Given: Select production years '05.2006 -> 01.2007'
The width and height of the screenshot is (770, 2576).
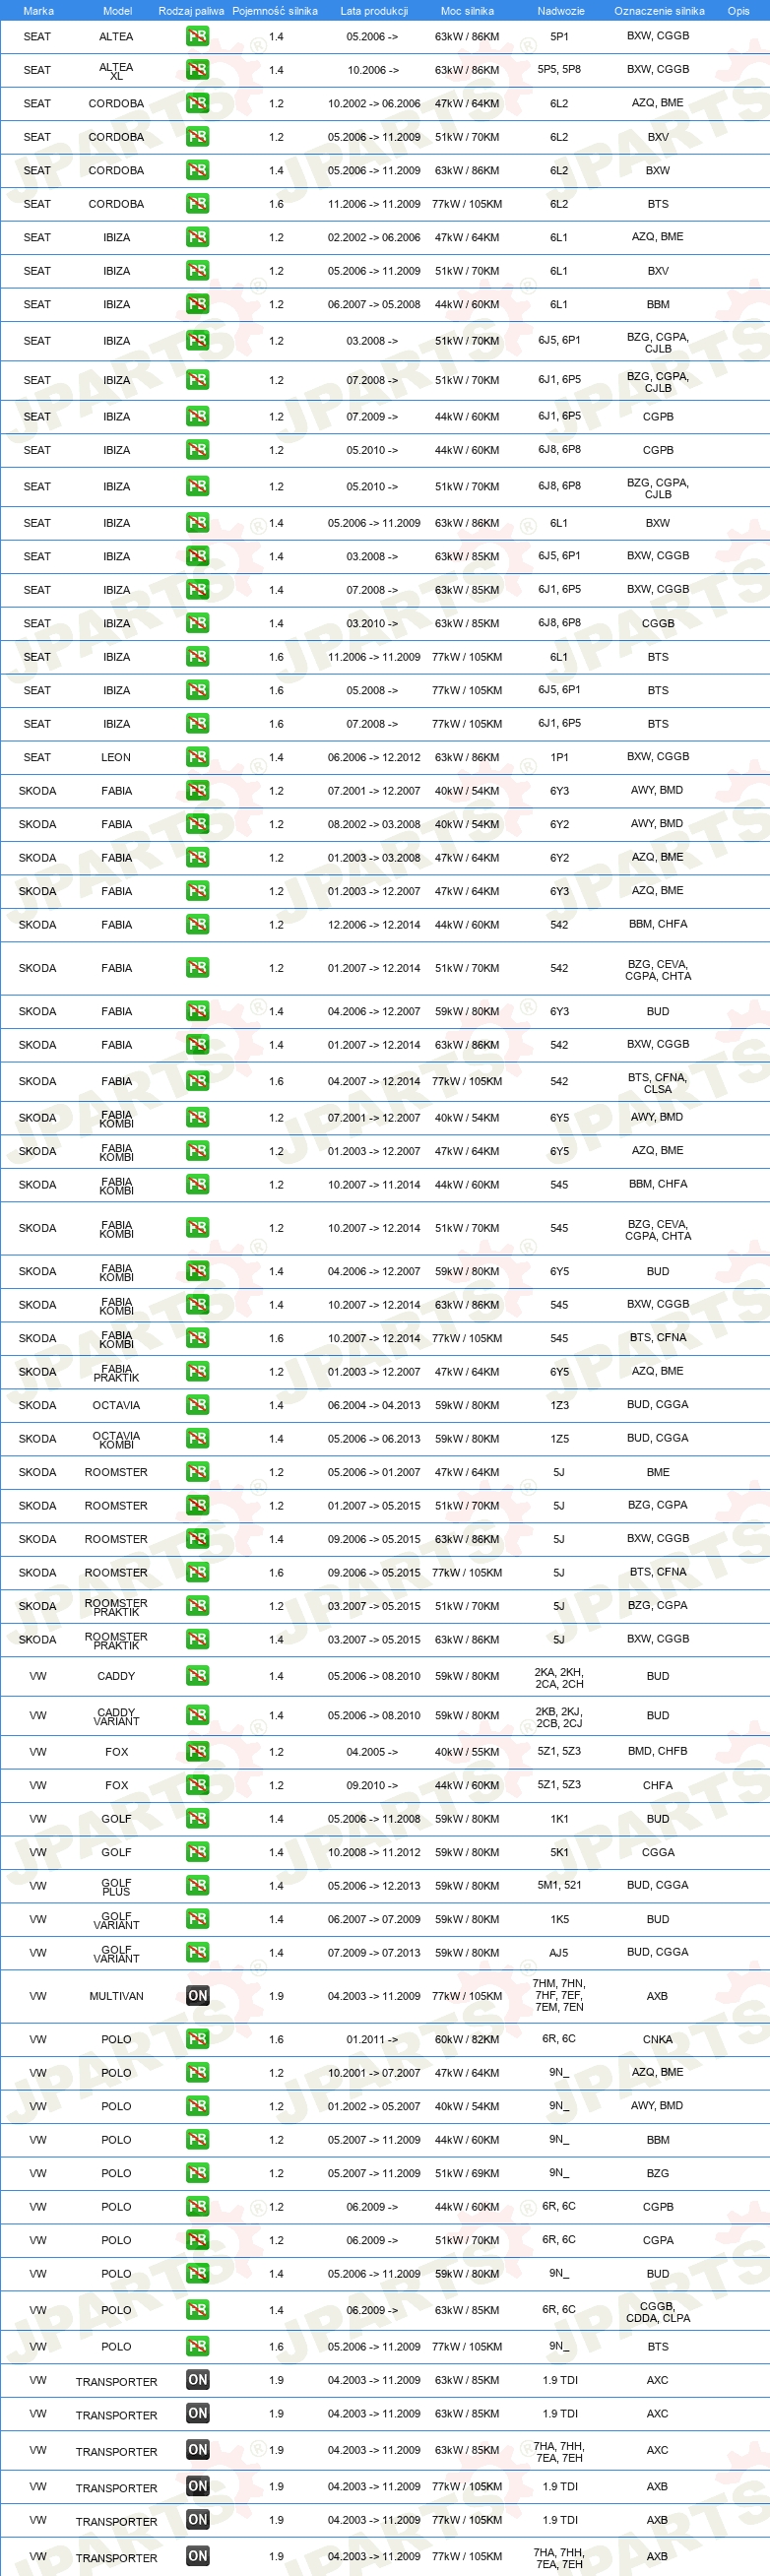Looking at the screenshot, I should (374, 1473).
